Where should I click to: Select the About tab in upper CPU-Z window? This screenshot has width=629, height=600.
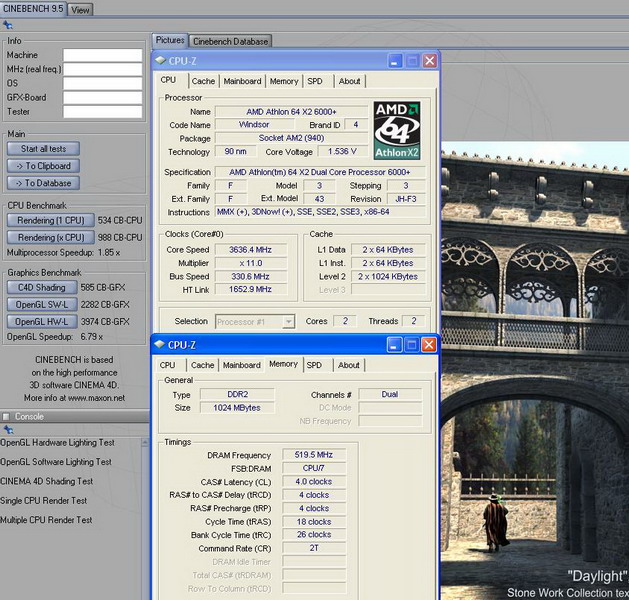(349, 81)
